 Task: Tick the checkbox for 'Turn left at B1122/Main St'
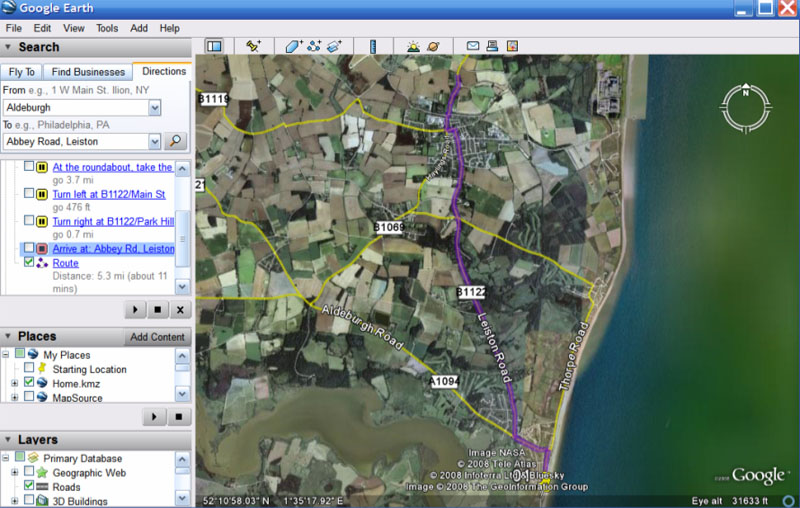[x=29, y=193]
